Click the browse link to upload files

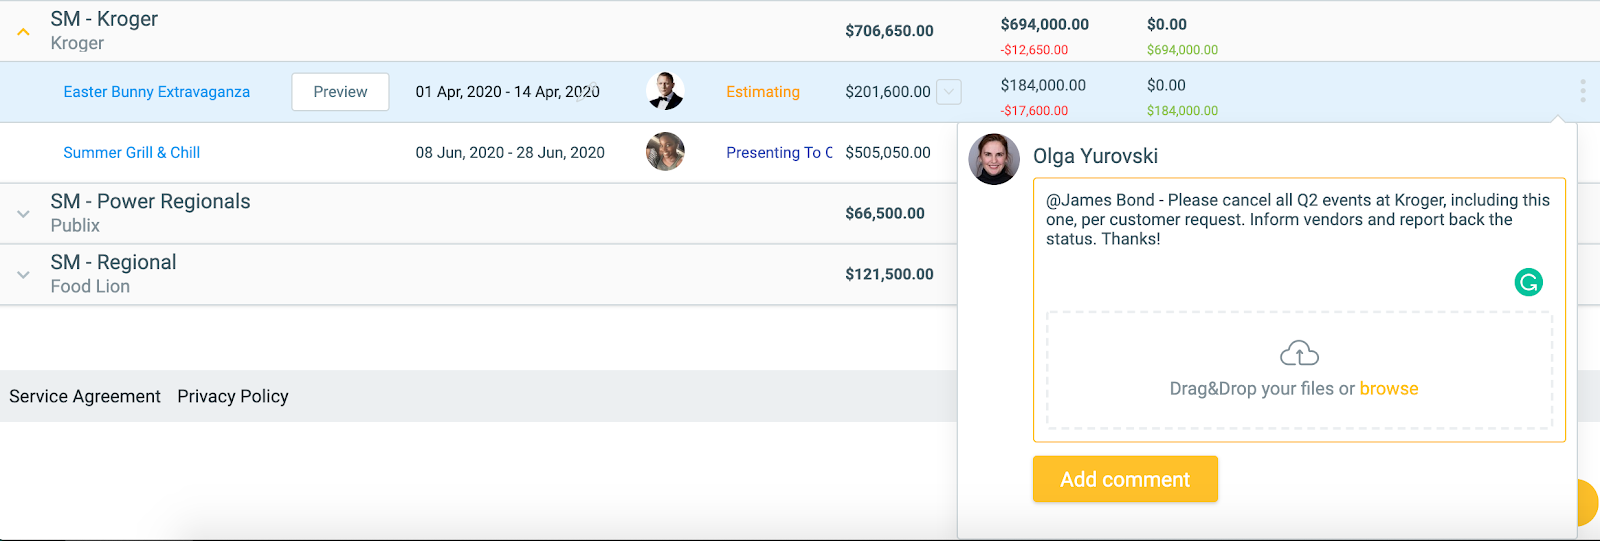[x=1389, y=389]
